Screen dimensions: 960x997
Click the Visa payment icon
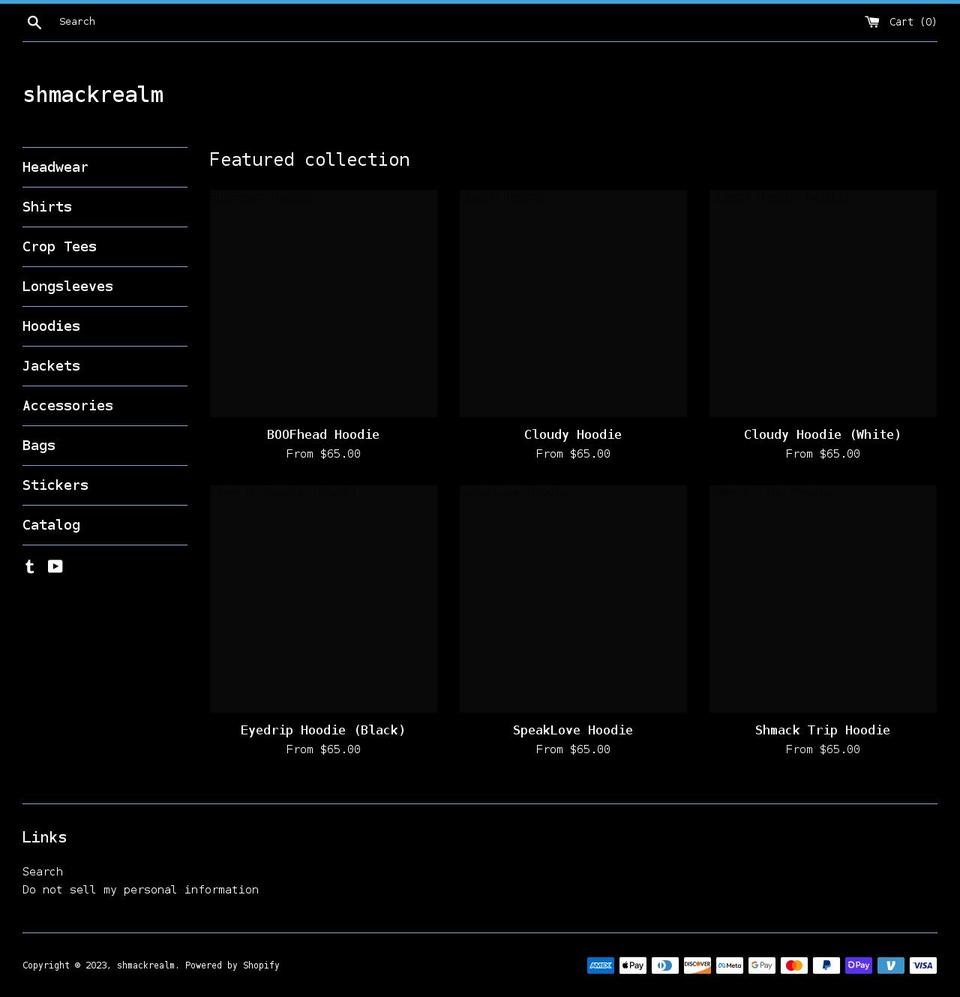coord(922,965)
